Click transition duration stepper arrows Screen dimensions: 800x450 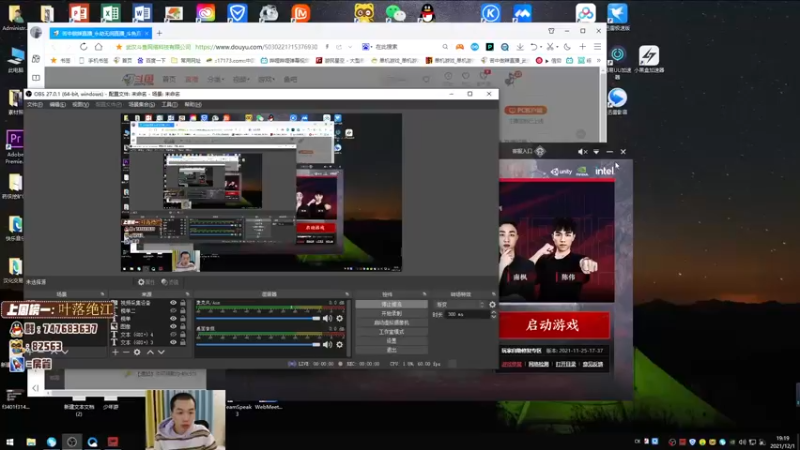493,315
